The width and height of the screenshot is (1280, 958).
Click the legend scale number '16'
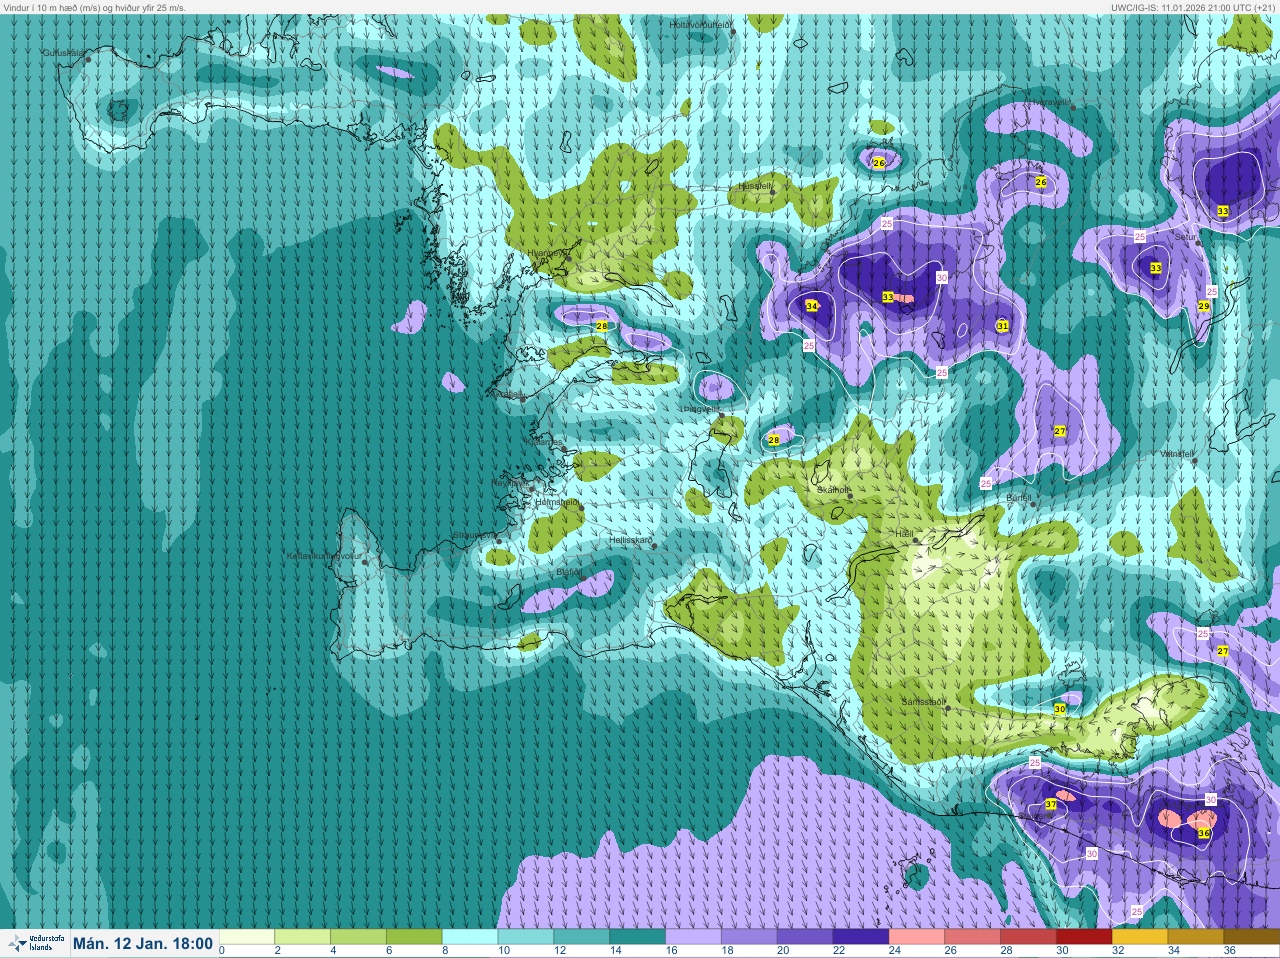point(671,951)
